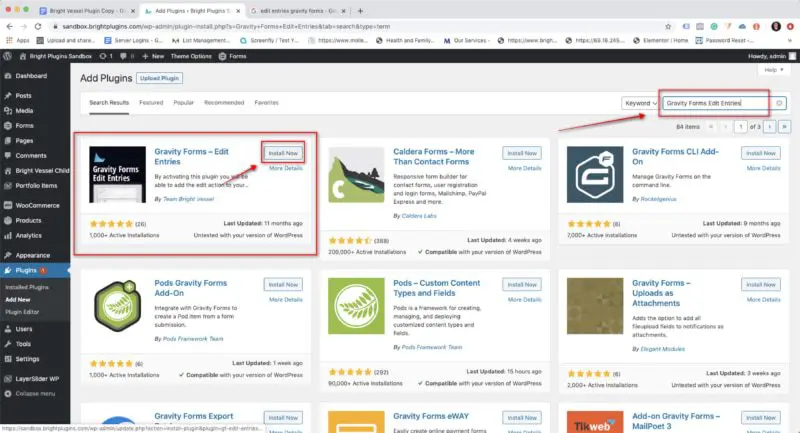Screen dimensions: 800x433
Task: Expand the Keyword search type dropdown
Action: 641,103
